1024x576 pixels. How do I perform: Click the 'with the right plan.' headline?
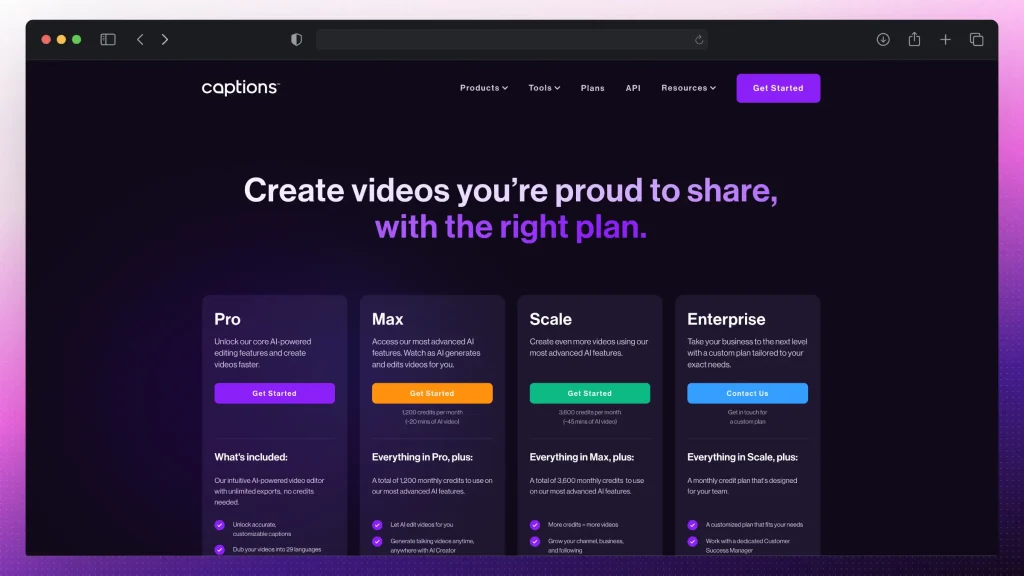(511, 227)
